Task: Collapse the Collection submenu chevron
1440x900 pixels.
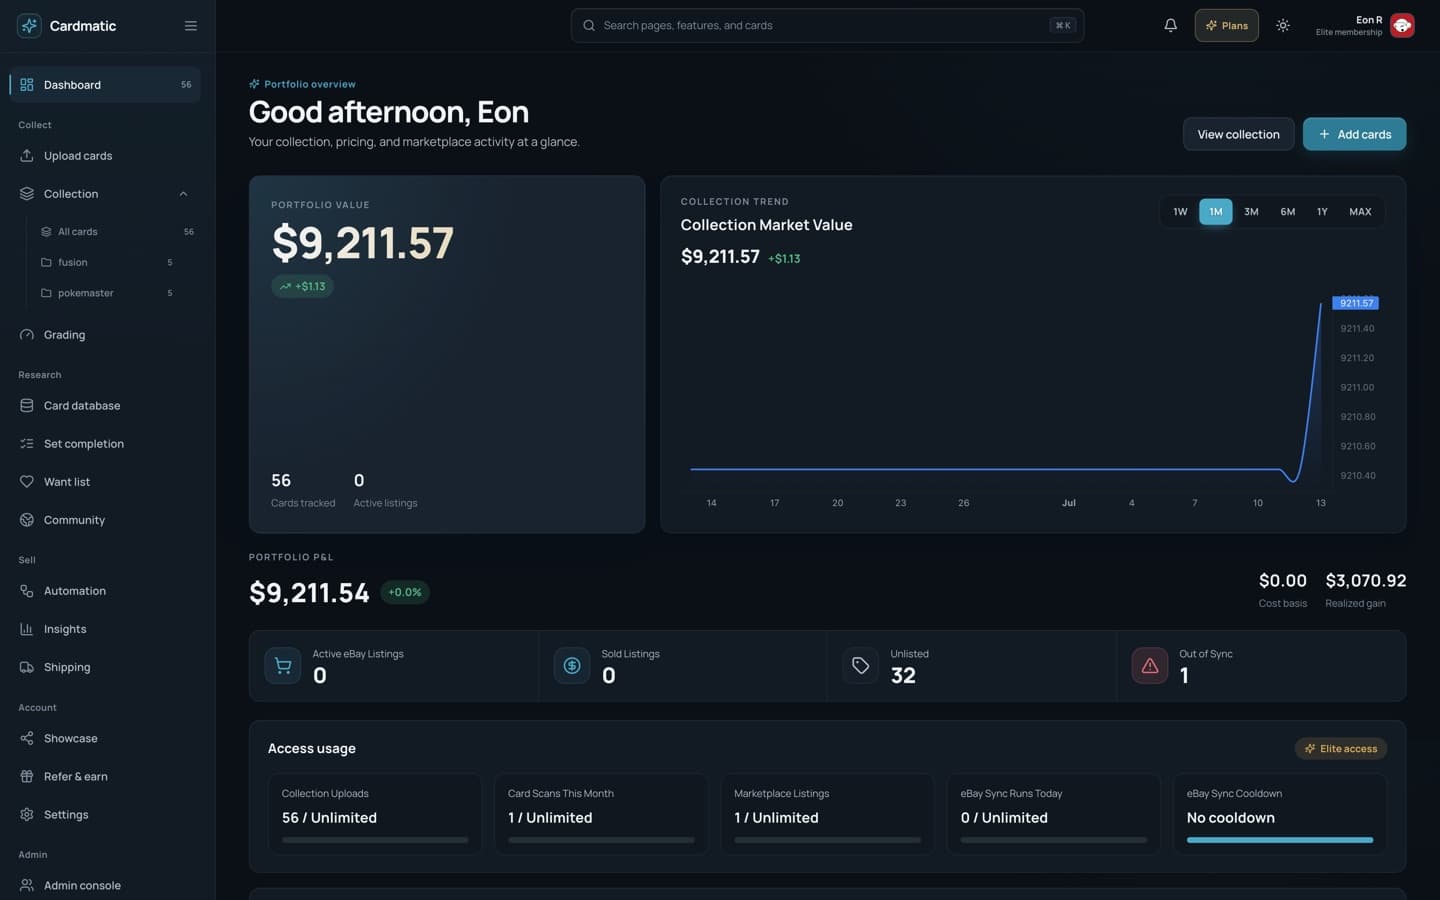Action: [x=183, y=194]
